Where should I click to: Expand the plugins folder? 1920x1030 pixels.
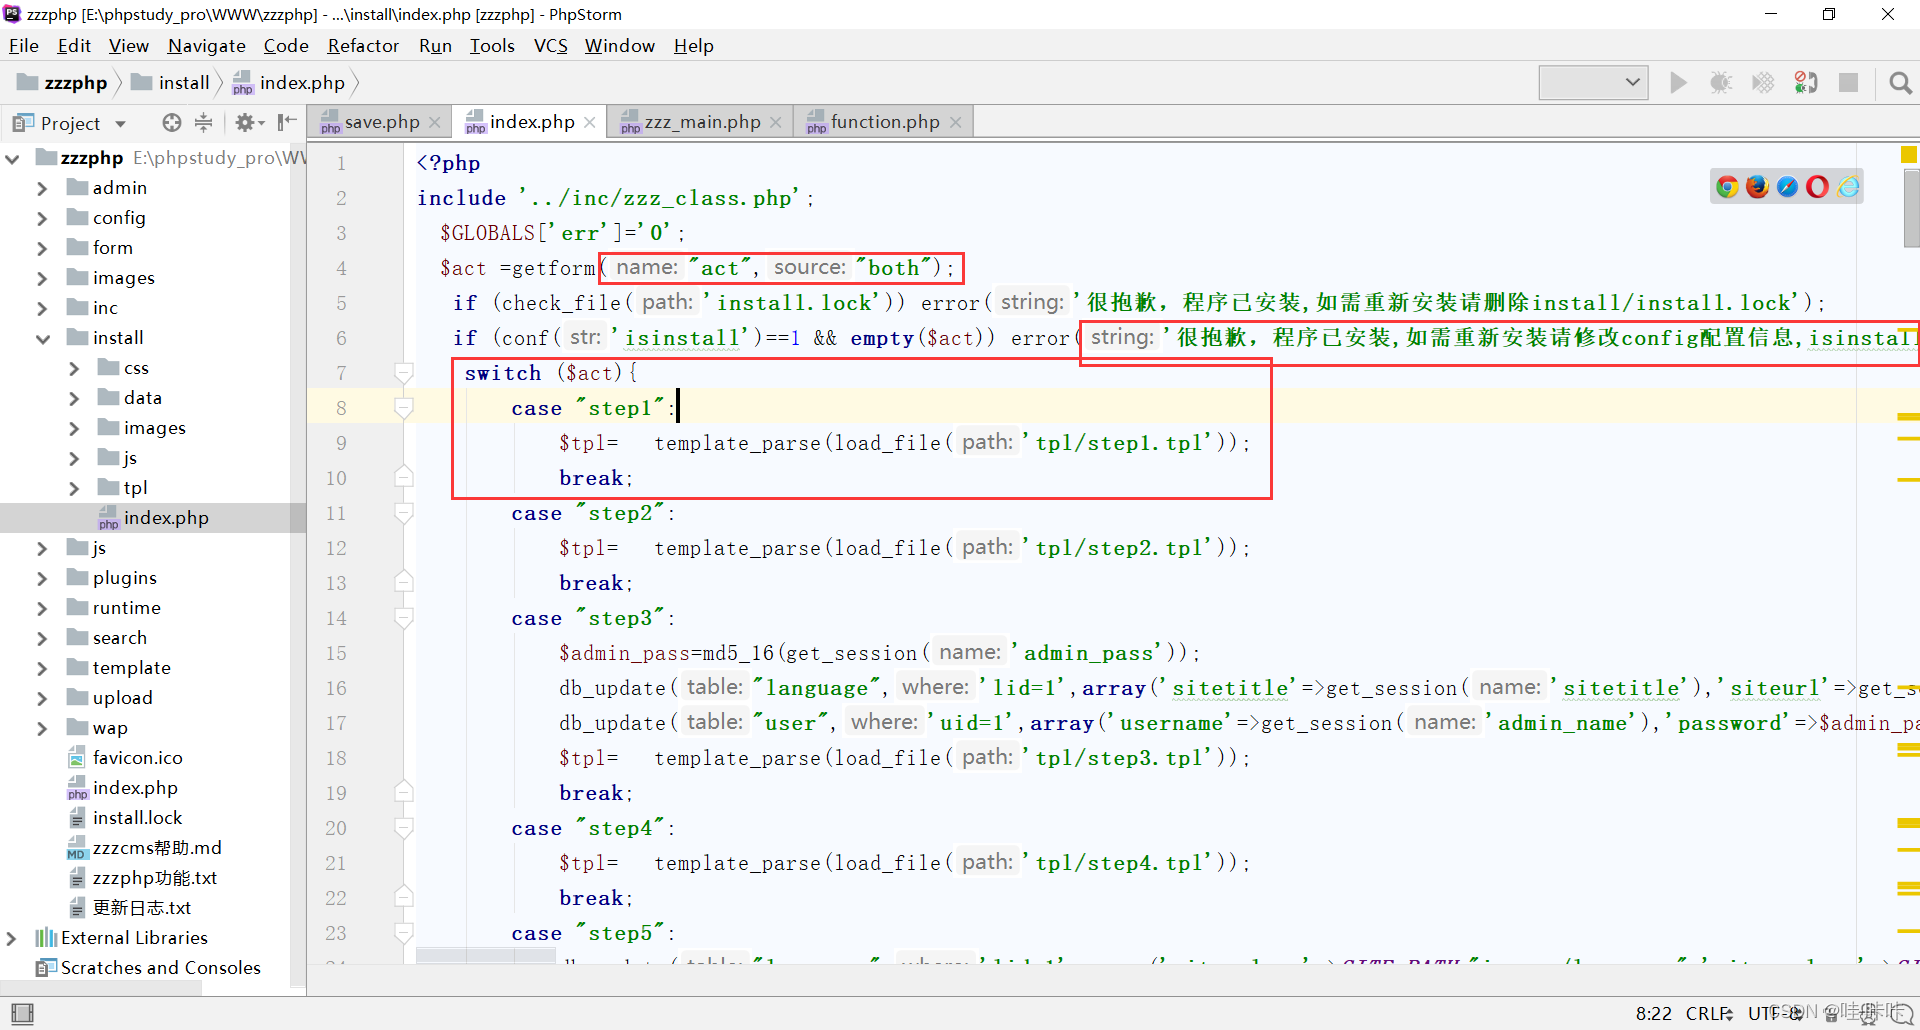pyautogui.click(x=42, y=578)
